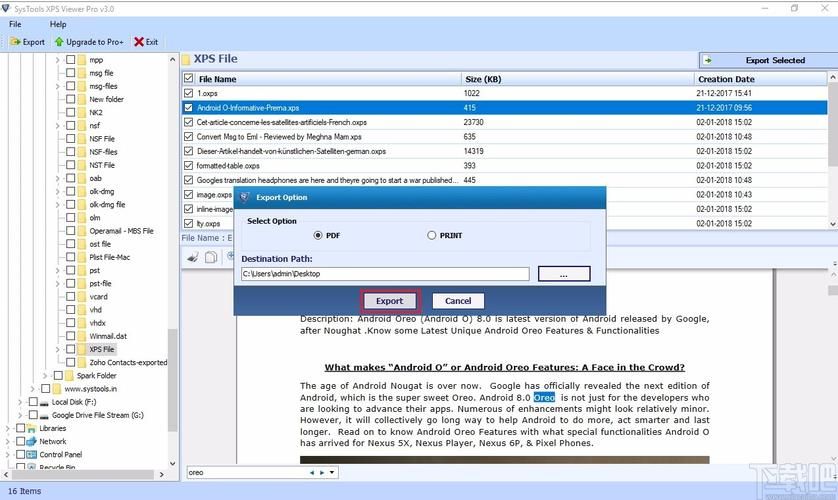This screenshot has width=838, height=500.
Task: Open the search box options dropdown arrow
Action: click(332, 473)
